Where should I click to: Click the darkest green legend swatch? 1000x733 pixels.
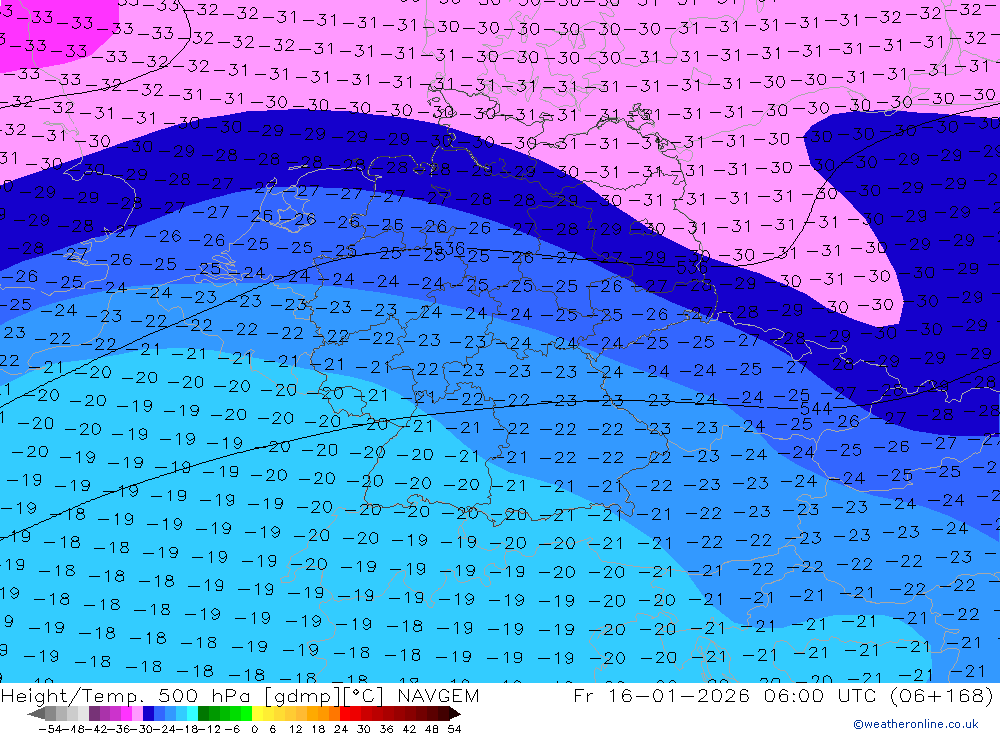[203, 713]
